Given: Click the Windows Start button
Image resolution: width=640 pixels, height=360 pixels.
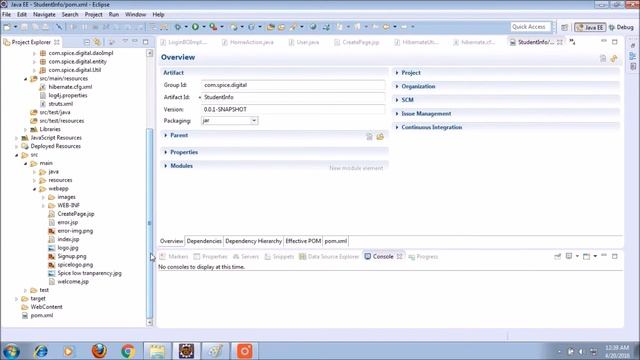Looking at the screenshot, I should coord(11,351).
